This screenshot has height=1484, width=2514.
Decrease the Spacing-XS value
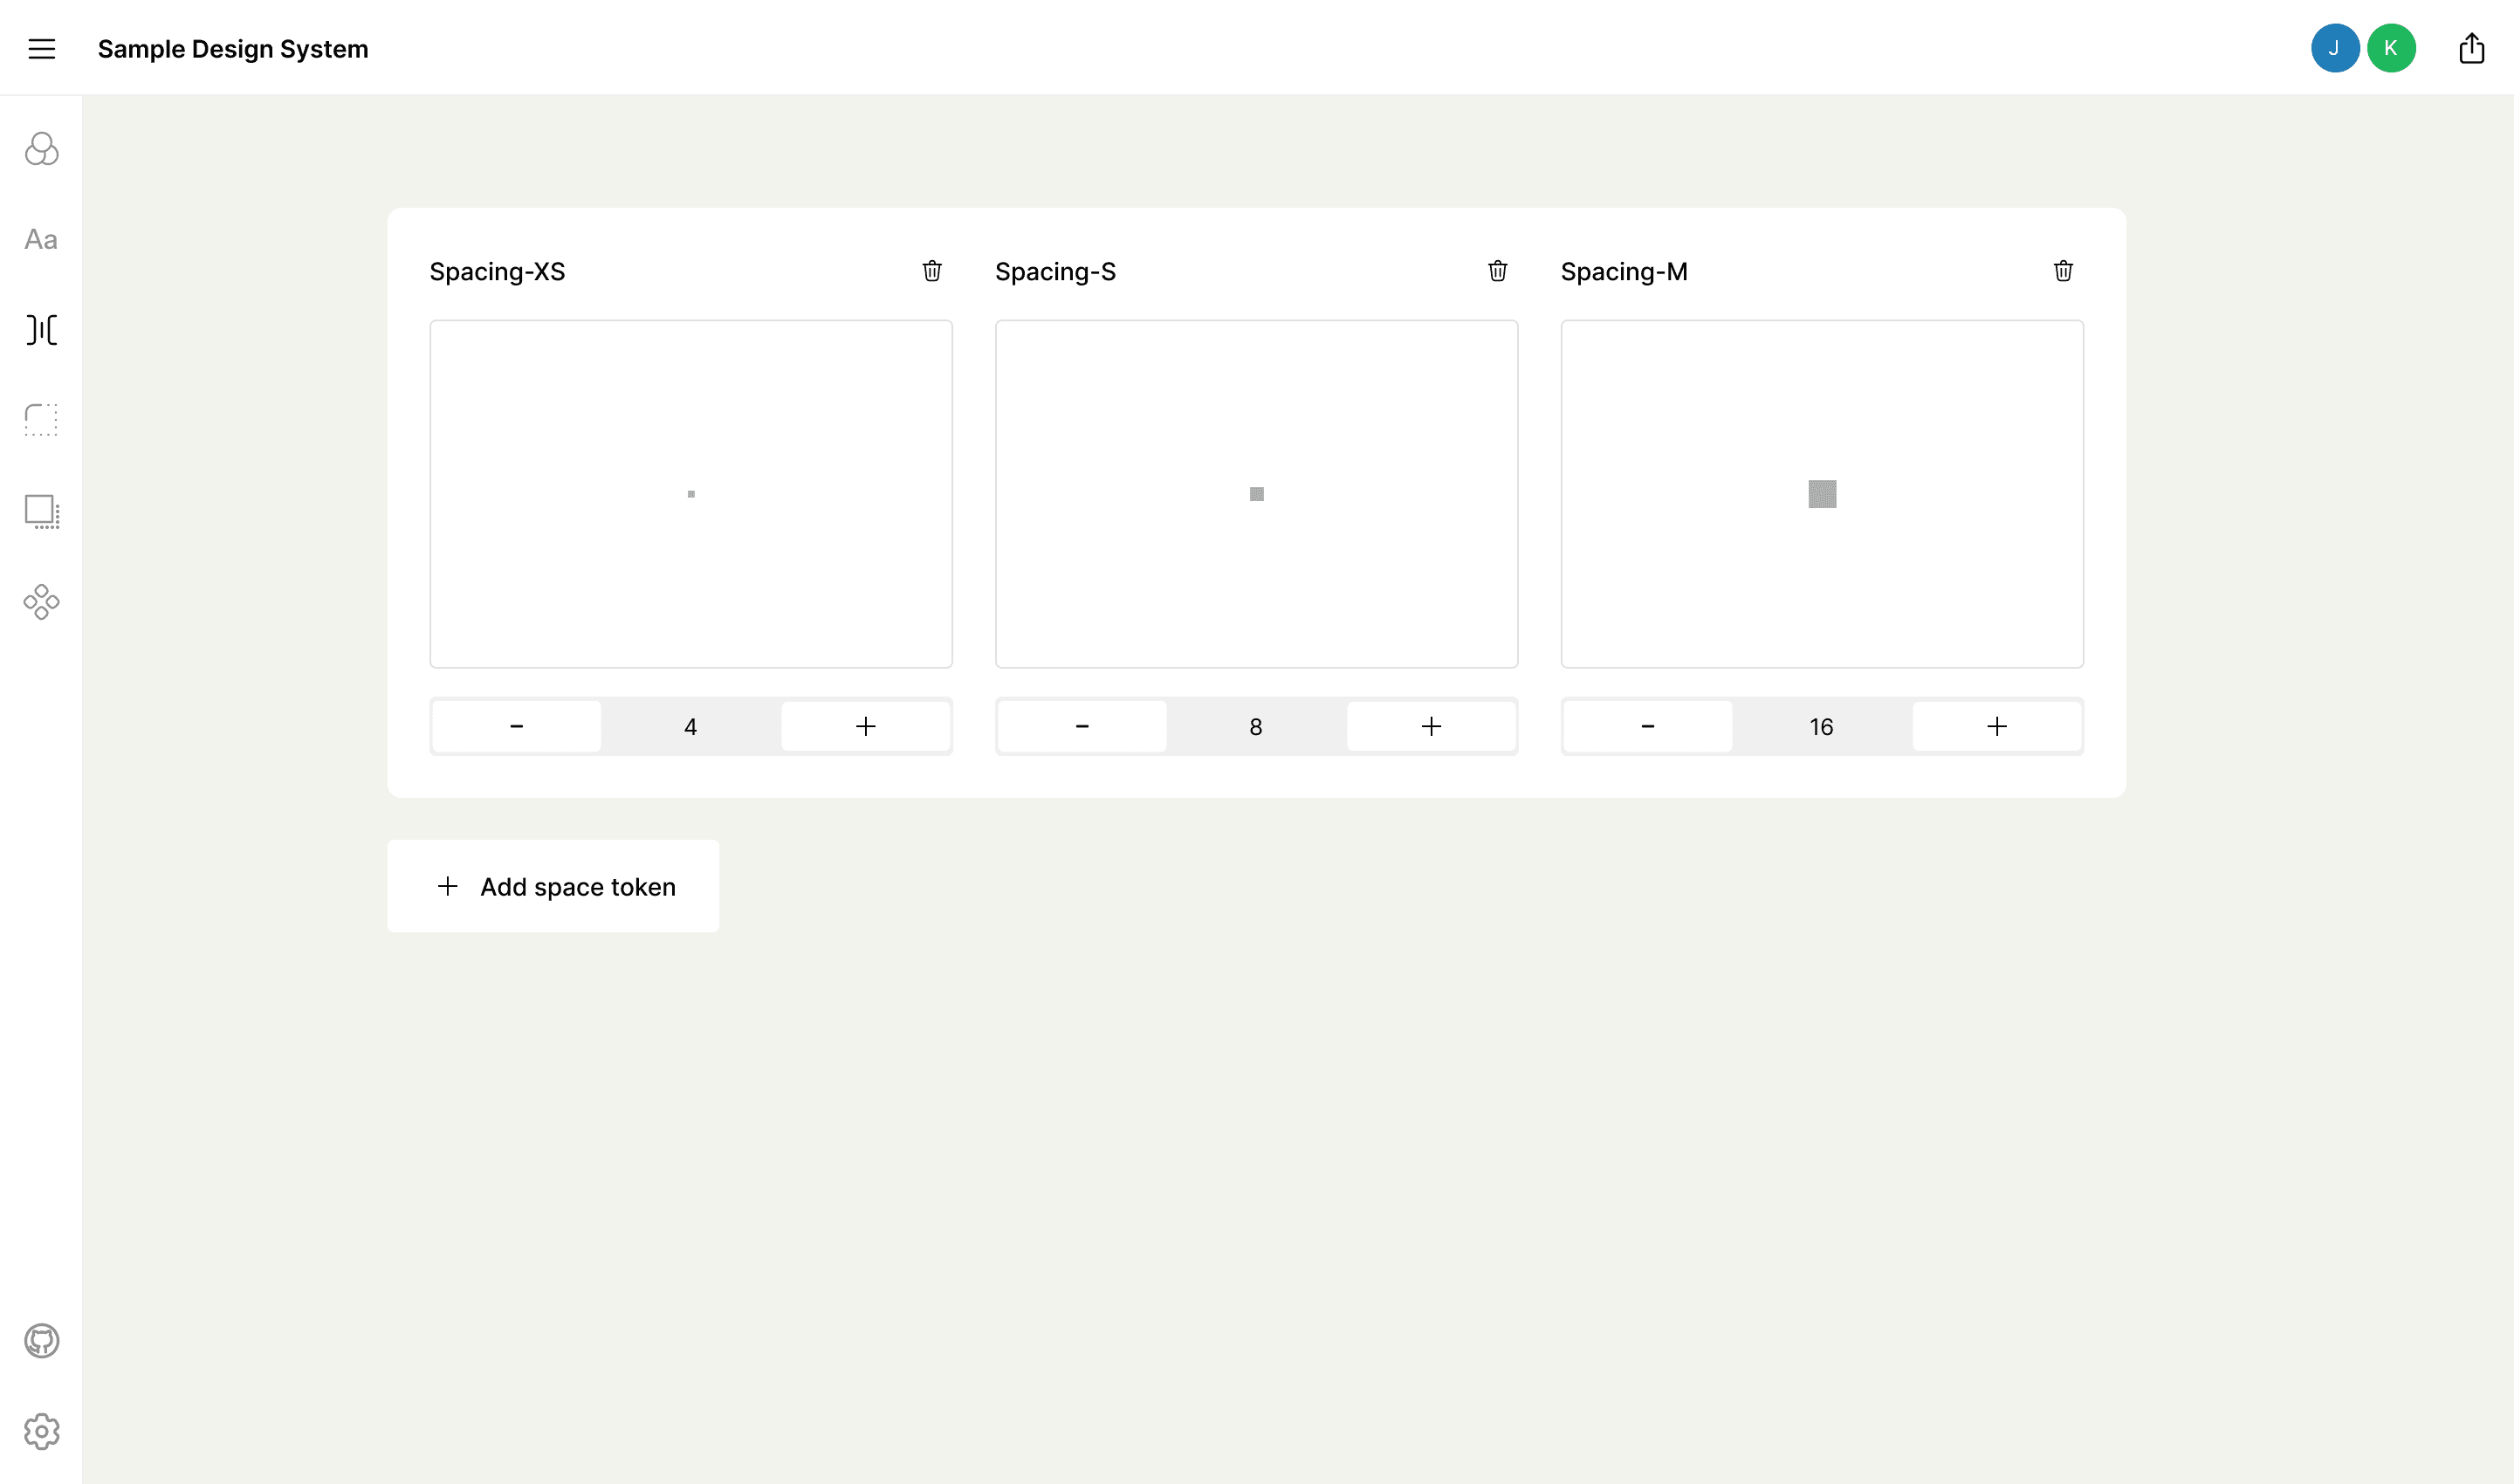click(x=516, y=727)
